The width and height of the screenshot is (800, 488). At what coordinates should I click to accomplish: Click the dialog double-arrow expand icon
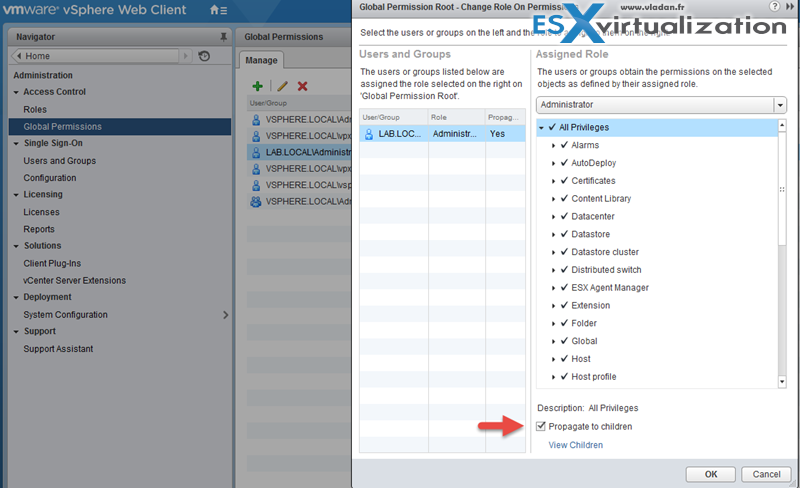click(x=790, y=6)
